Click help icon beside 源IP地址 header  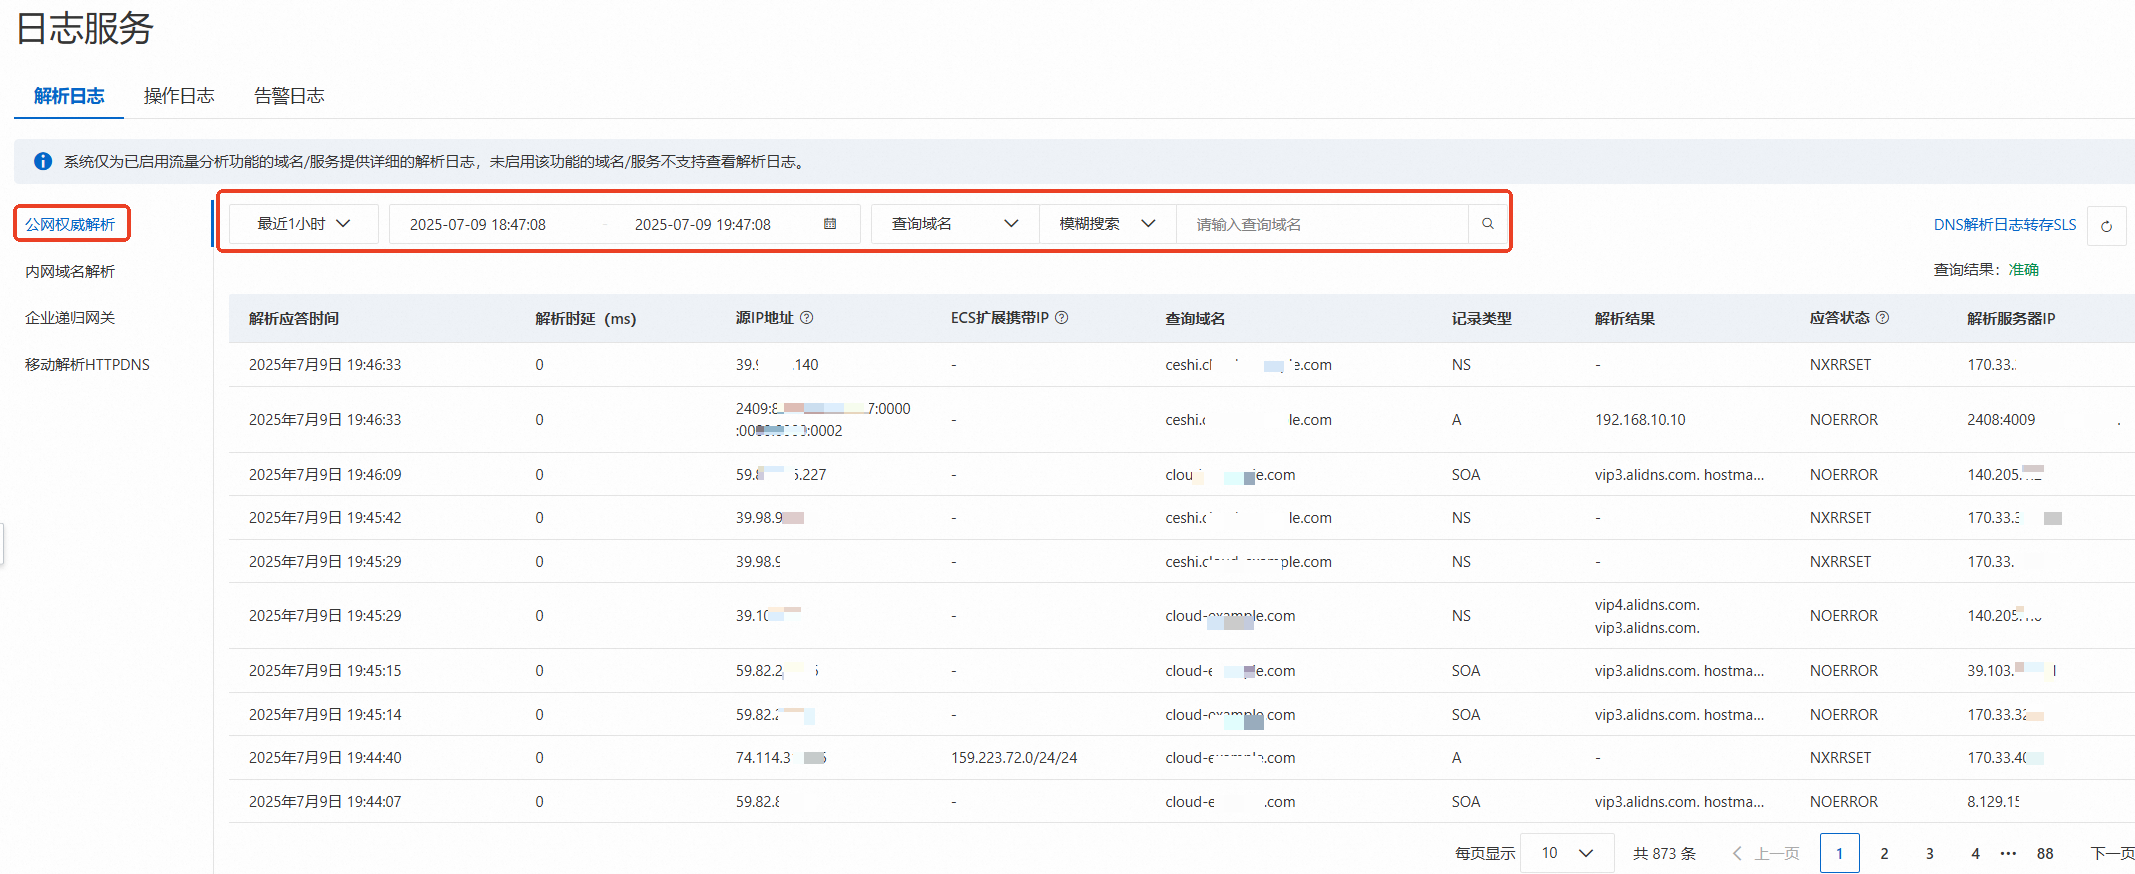tap(807, 318)
